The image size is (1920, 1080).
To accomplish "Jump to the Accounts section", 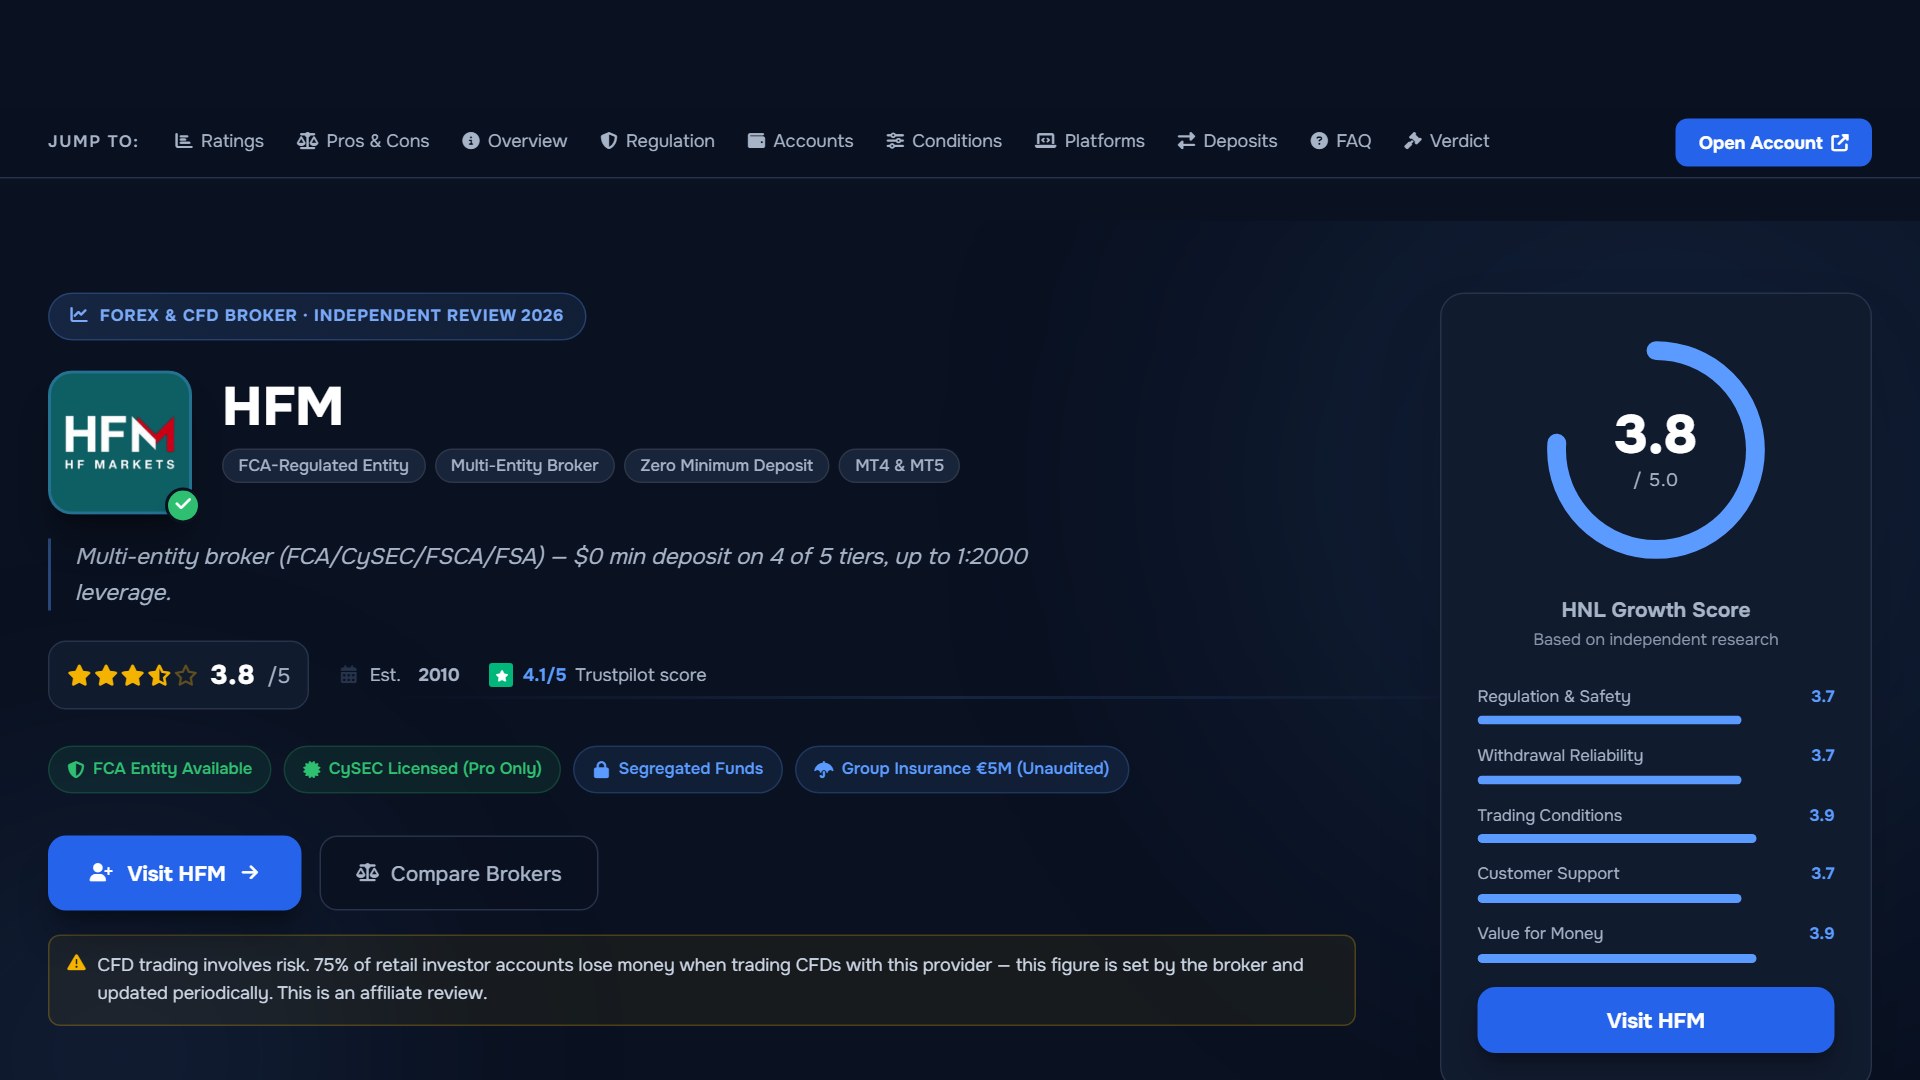I will tap(800, 141).
